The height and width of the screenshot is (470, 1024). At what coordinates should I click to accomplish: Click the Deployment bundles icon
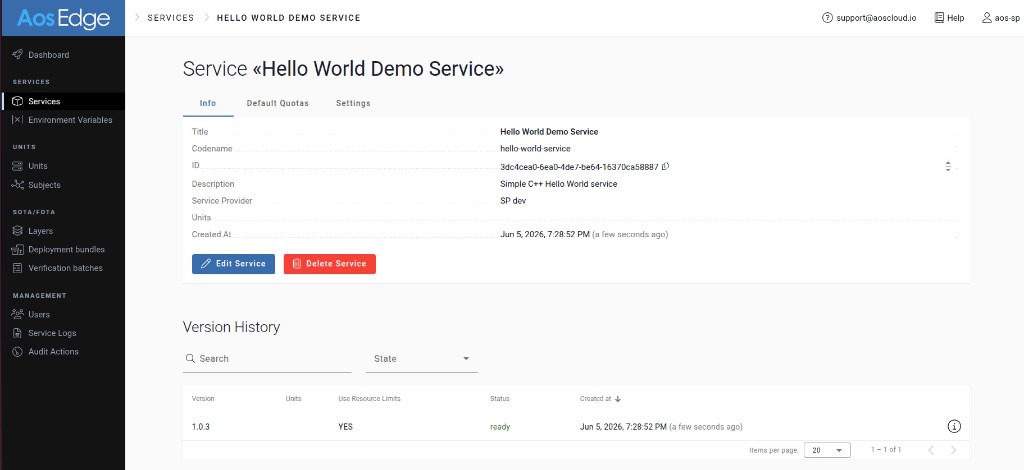tap(18, 249)
